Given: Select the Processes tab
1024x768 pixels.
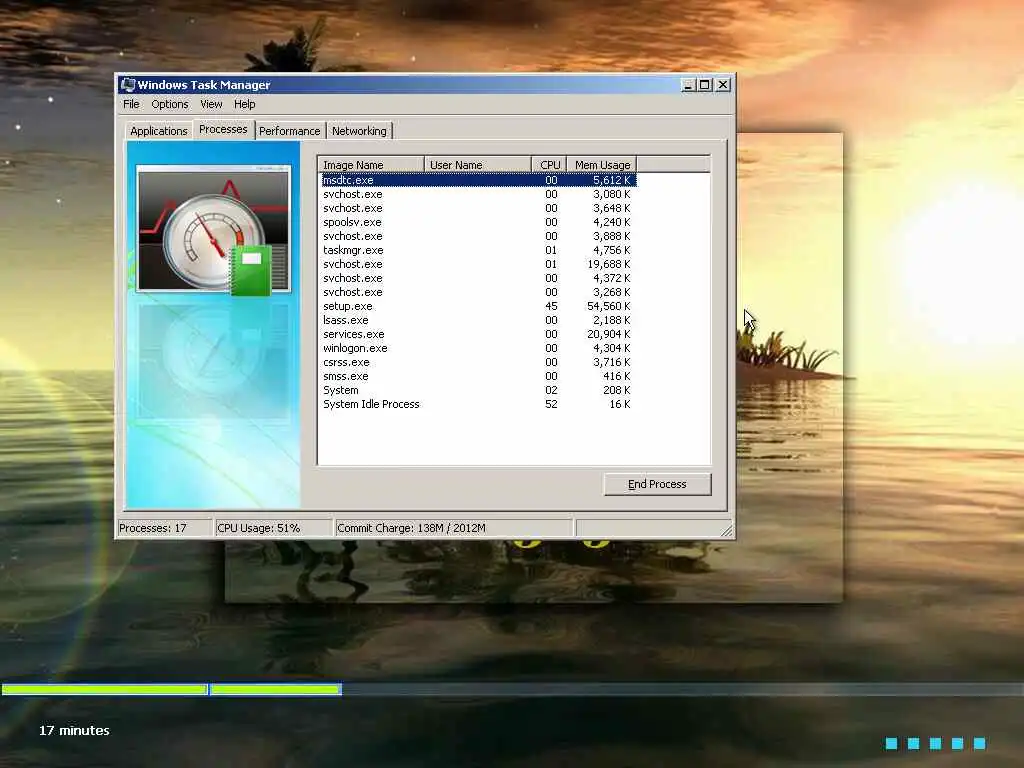Looking at the screenshot, I should [x=223, y=129].
